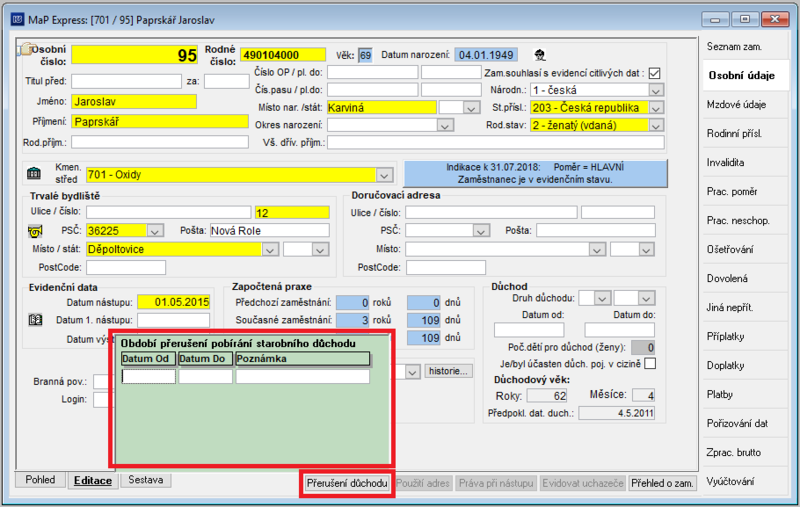Click the Pošta field with Nová Role
The image size is (800, 507).
tap(269, 231)
